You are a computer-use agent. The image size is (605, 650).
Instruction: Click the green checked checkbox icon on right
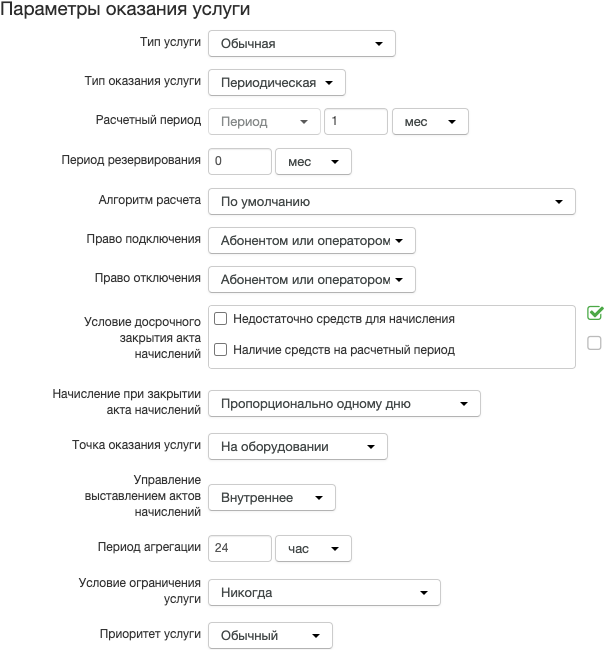pyautogui.click(x=595, y=313)
